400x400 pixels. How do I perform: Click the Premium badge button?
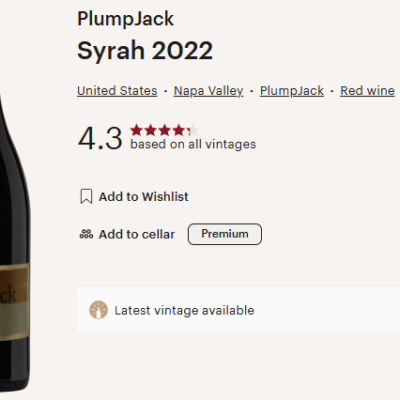coord(225,234)
